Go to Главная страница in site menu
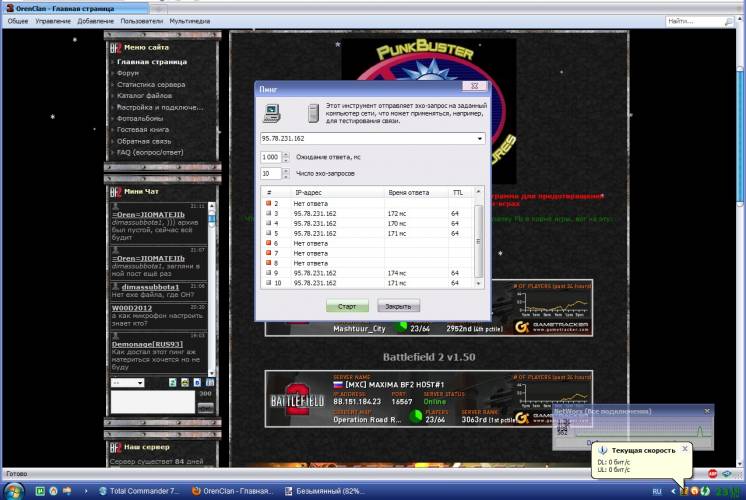746x500 pixels. click(152, 62)
